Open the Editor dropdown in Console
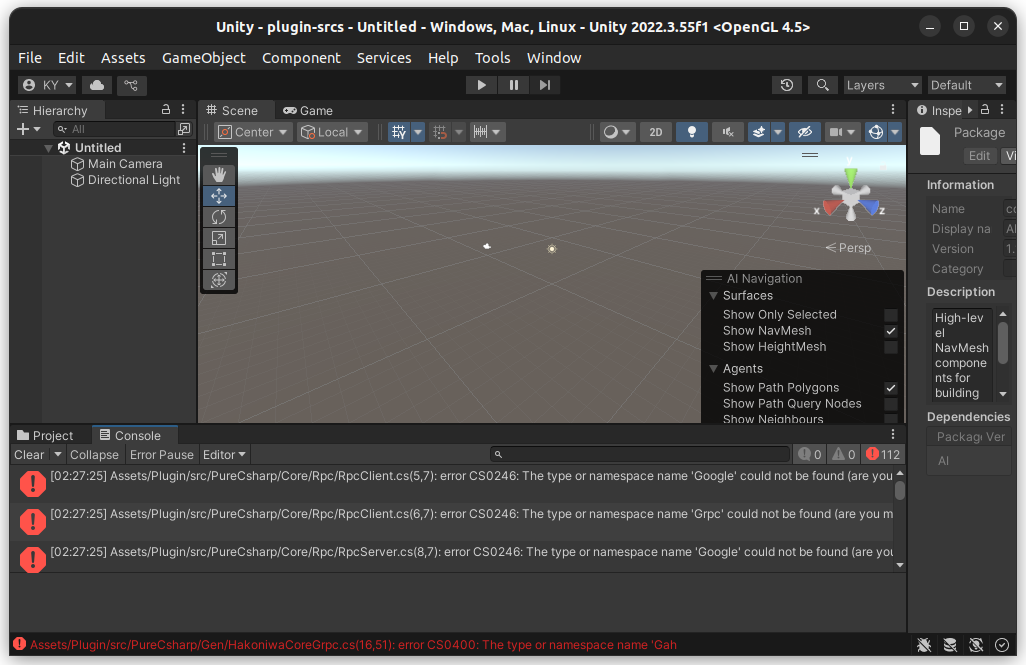Screen dimensions: 1026x665 pos(224,454)
